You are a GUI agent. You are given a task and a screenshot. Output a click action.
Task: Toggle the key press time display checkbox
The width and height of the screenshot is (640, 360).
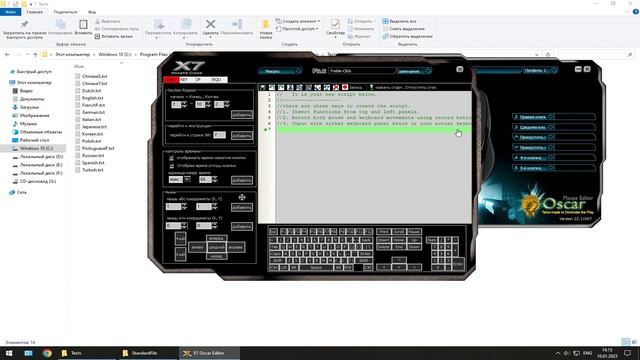point(171,158)
